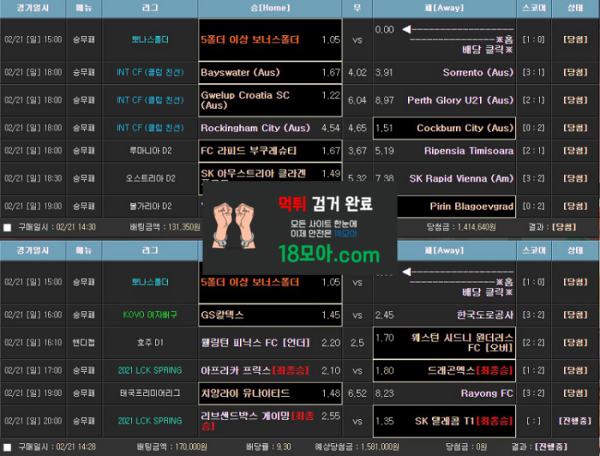
Task: Tick the checkbox for the 02/21 14:28 purchase
Action: (x=8, y=448)
